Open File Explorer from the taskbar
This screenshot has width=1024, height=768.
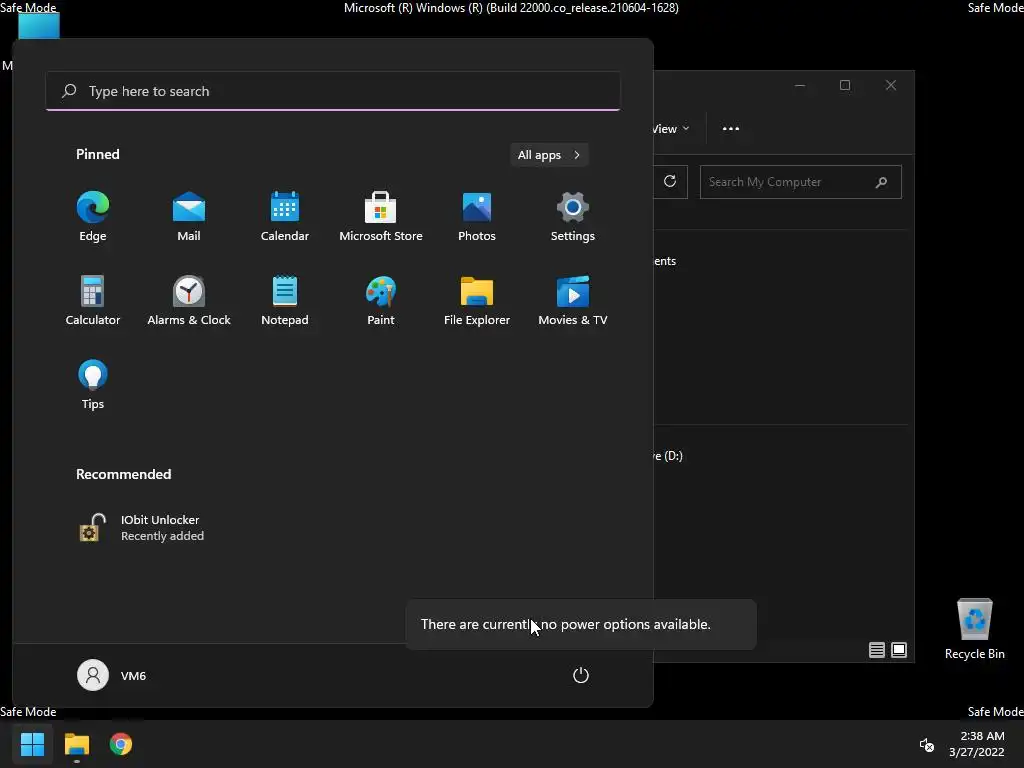tap(76, 744)
